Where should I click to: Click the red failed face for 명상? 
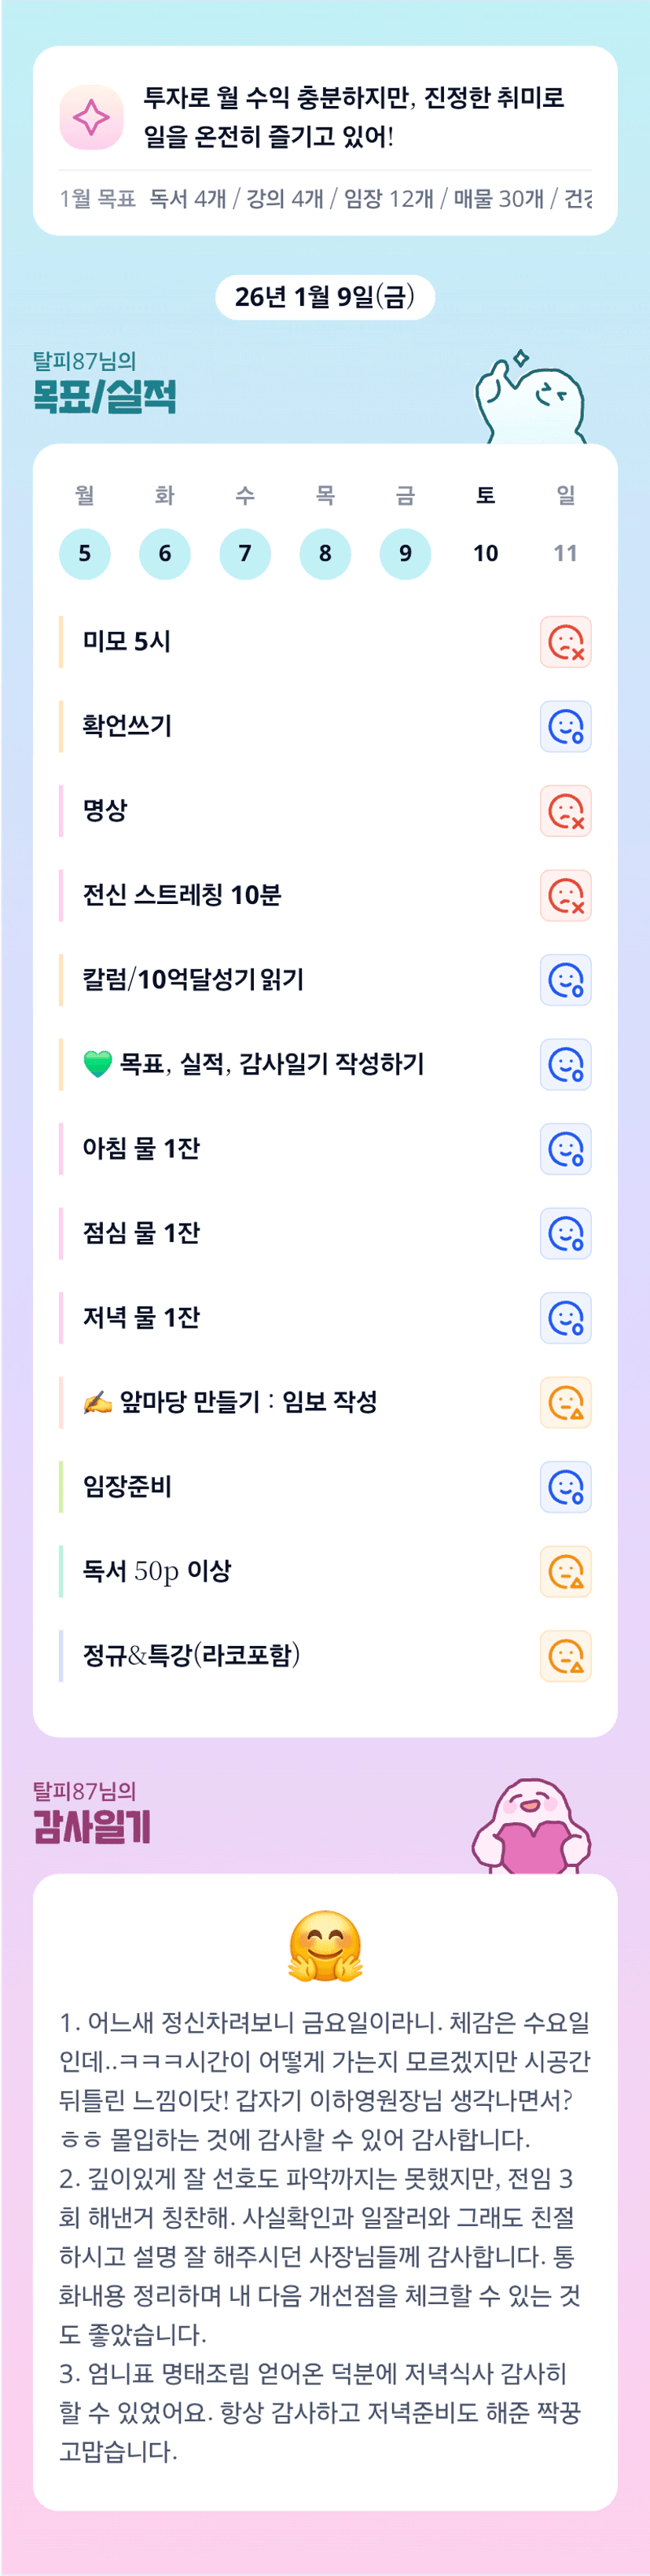[565, 811]
